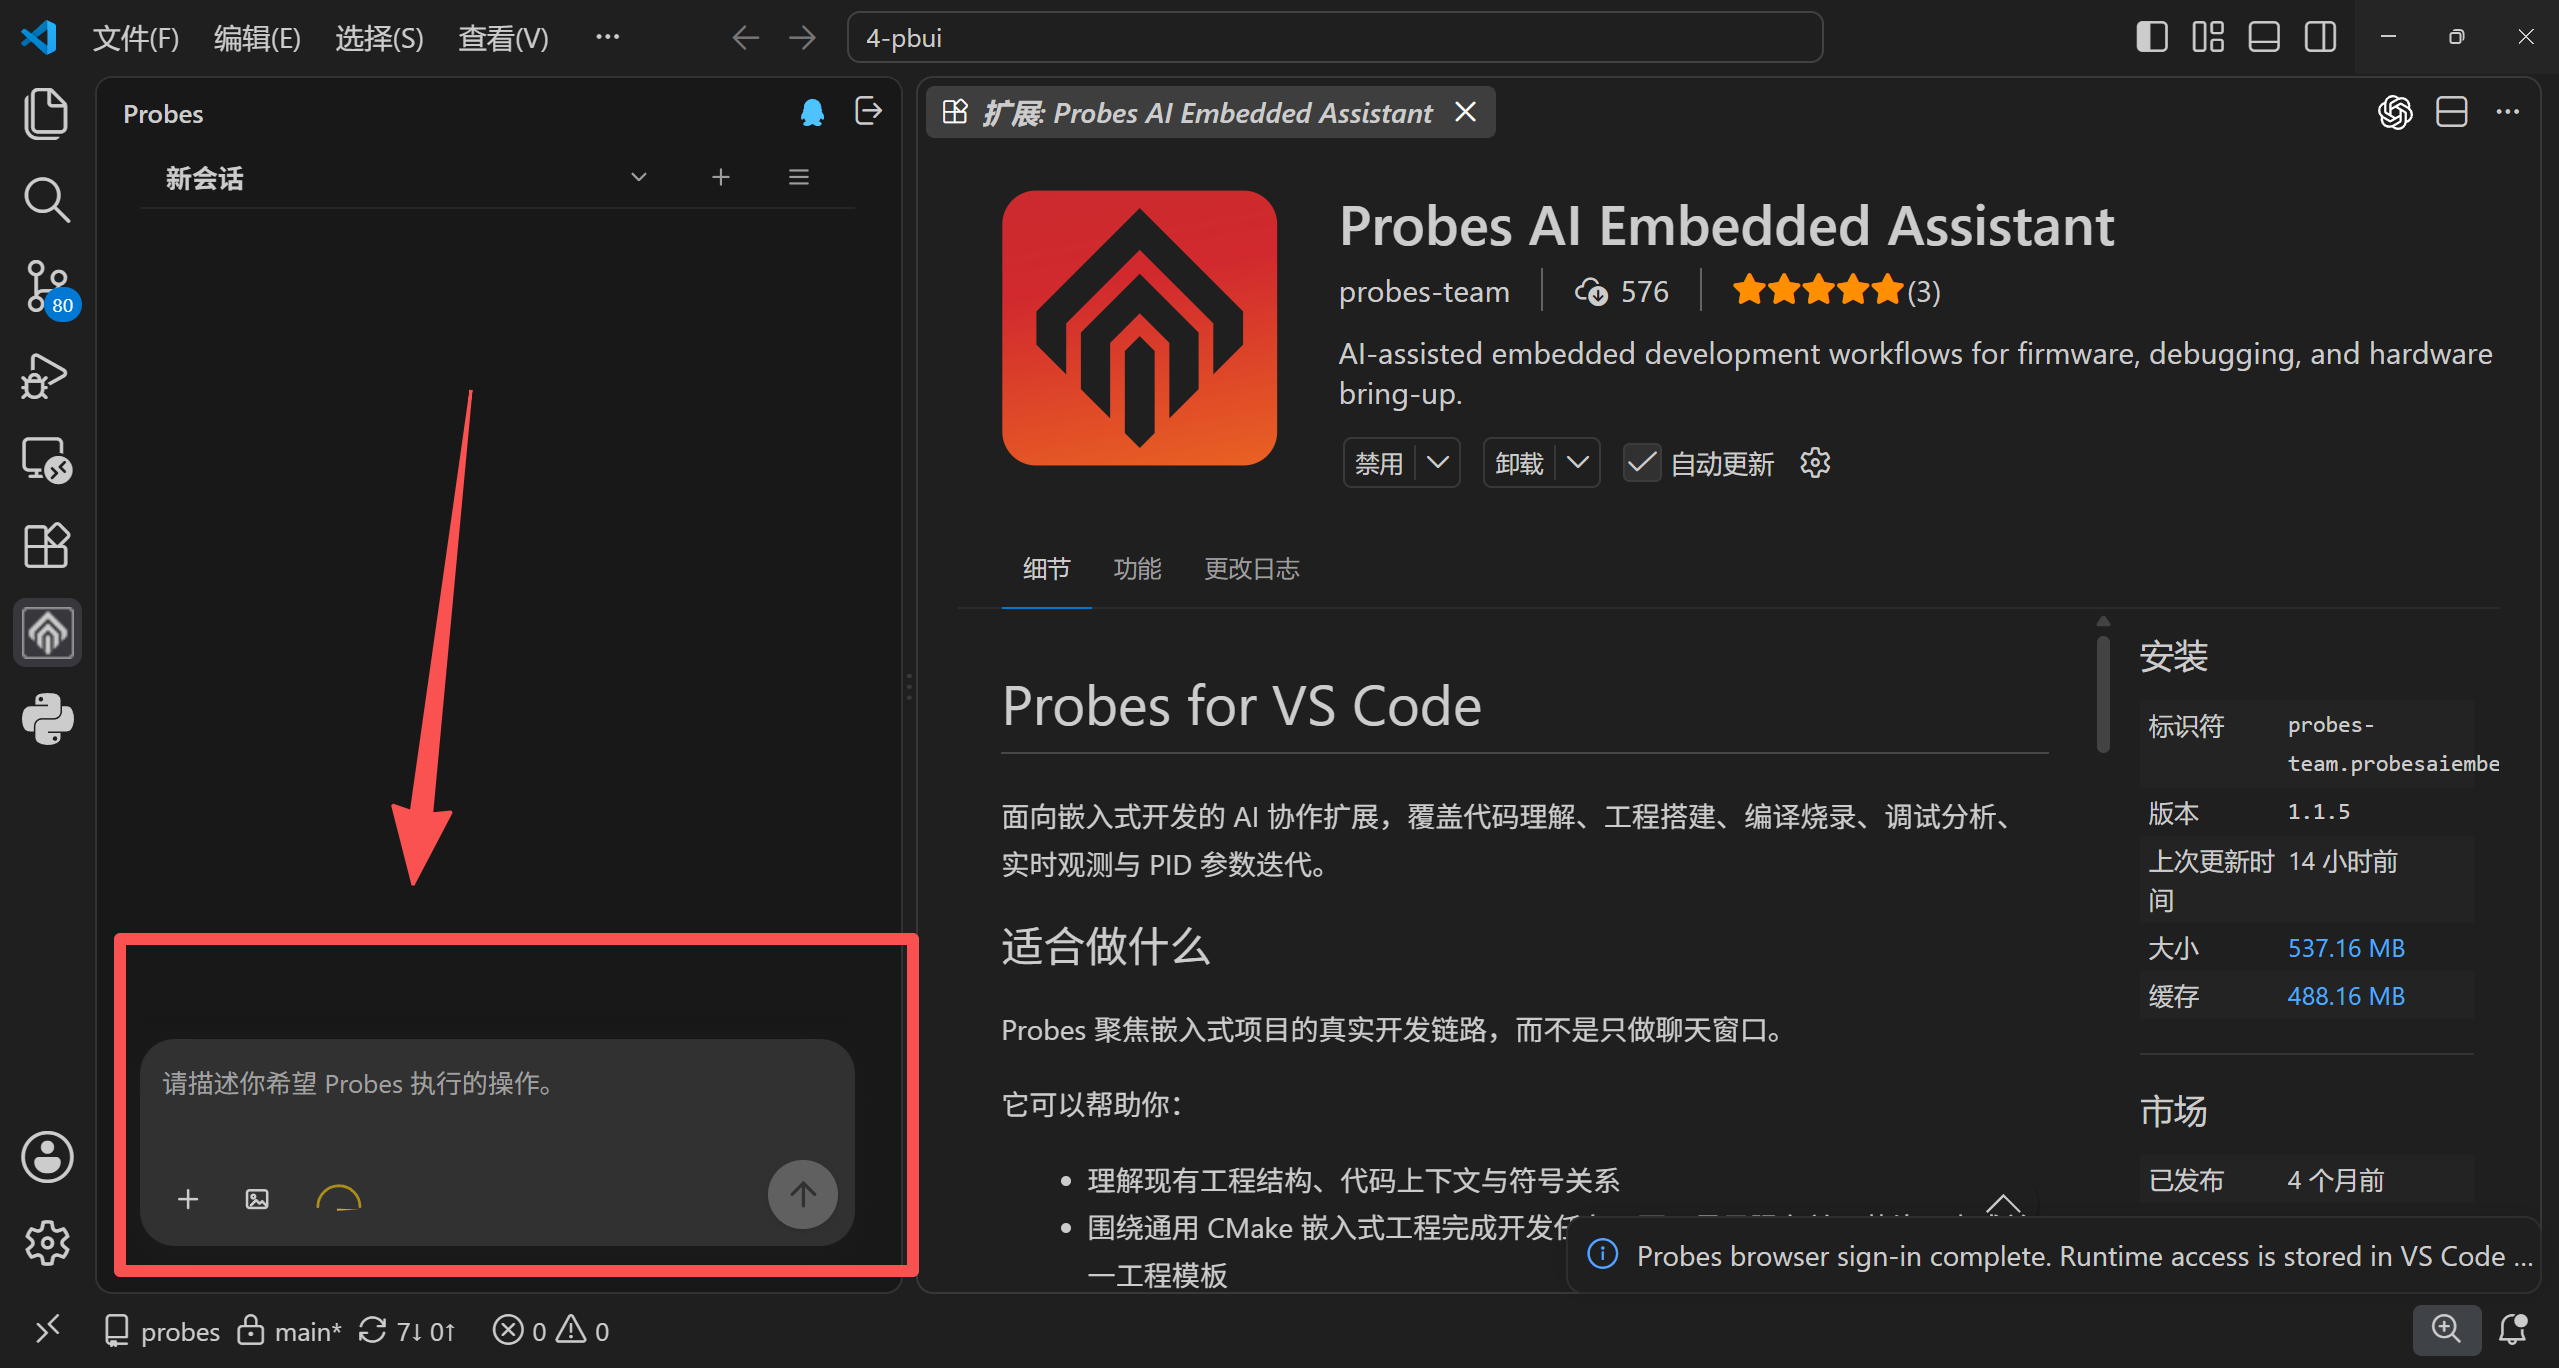The image size is (2559, 1368).
Task: Click the 禁用 button
Action: tap(1379, 463)
